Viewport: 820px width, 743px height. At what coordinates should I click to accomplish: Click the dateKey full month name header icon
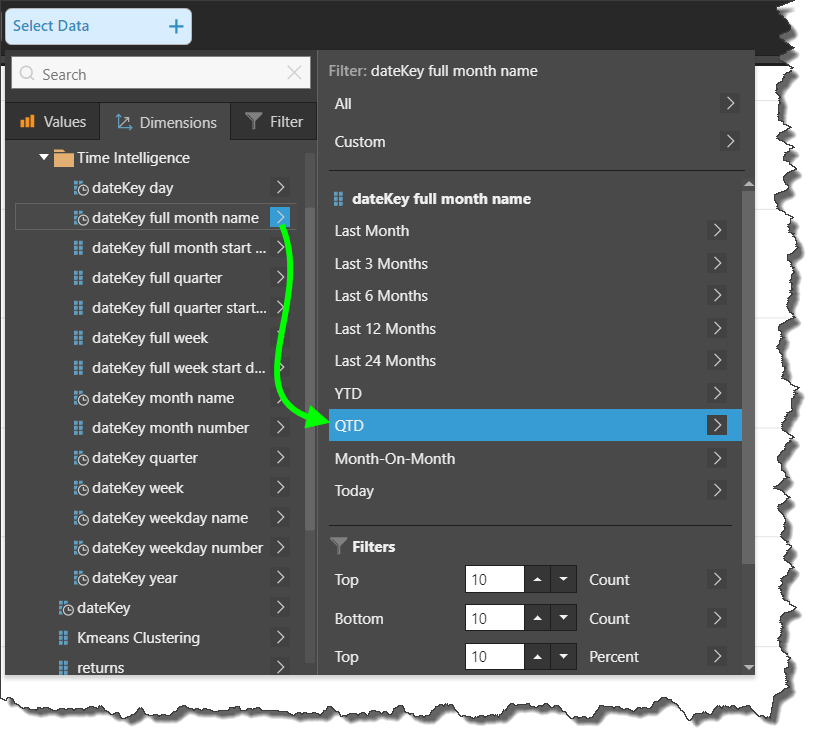(339, 199)
